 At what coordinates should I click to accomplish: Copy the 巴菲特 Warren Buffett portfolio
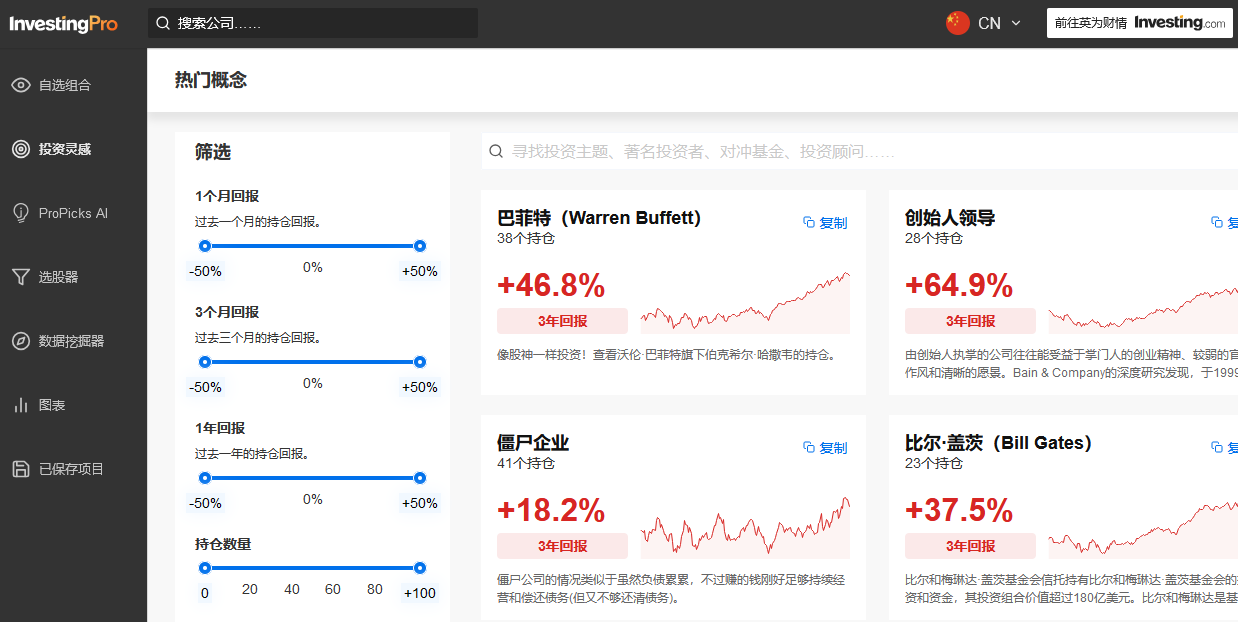pyautogui.click(x=825, y=223)
